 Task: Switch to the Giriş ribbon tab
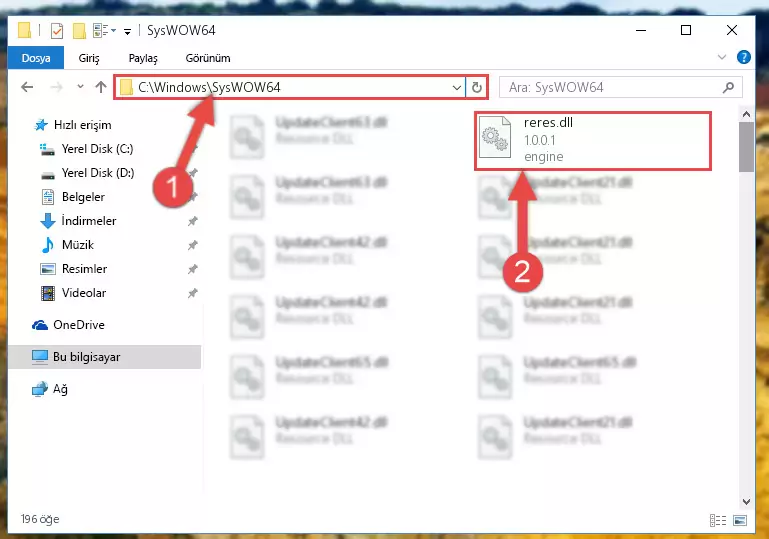(x=89, y=58)
